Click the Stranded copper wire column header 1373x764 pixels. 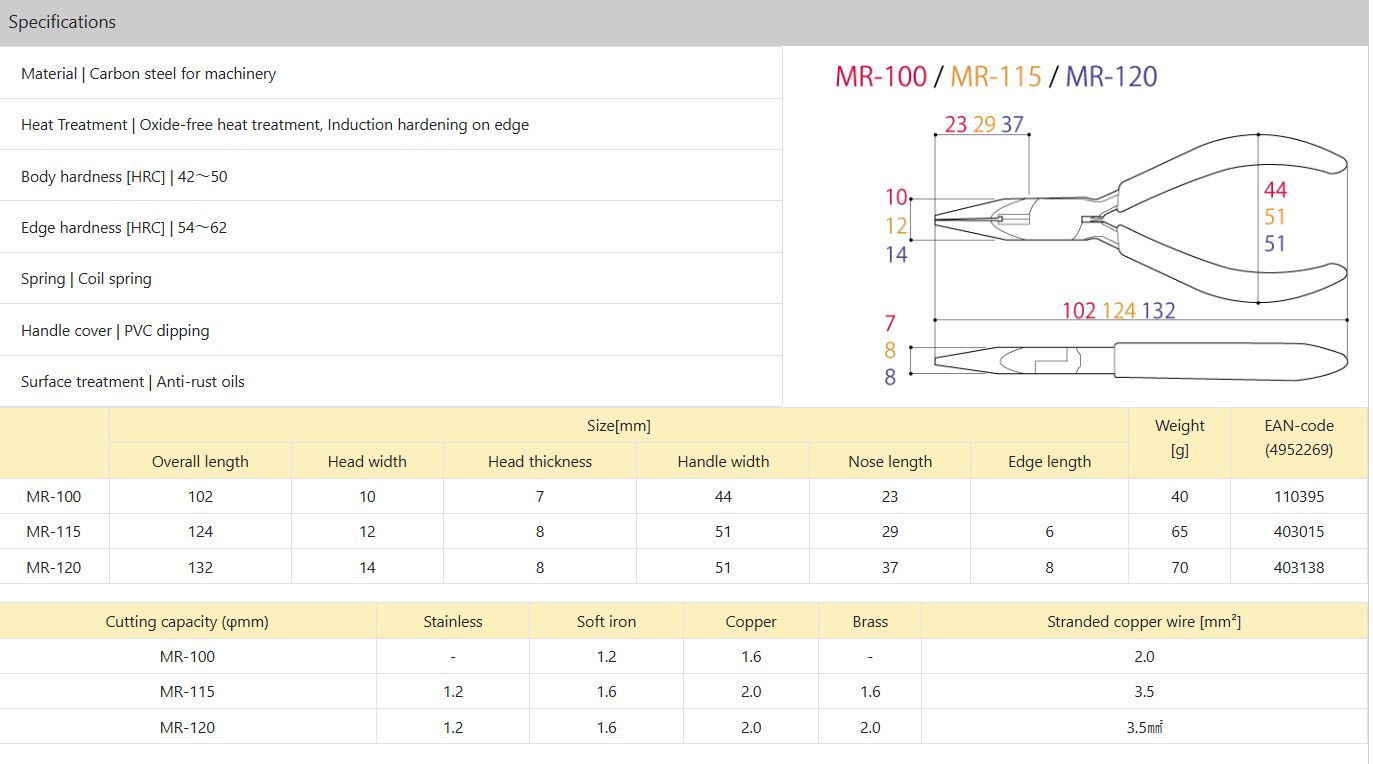pos(1143,621)
